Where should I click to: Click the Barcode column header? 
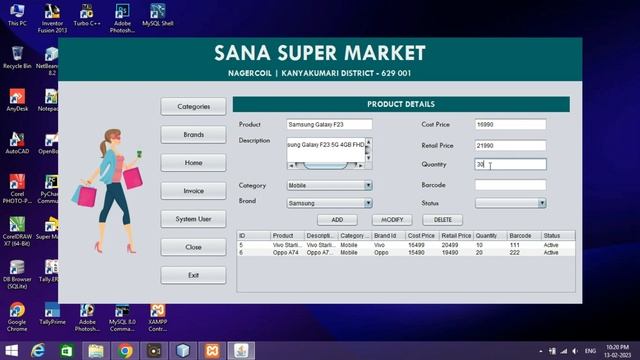(x=524, y=236)
